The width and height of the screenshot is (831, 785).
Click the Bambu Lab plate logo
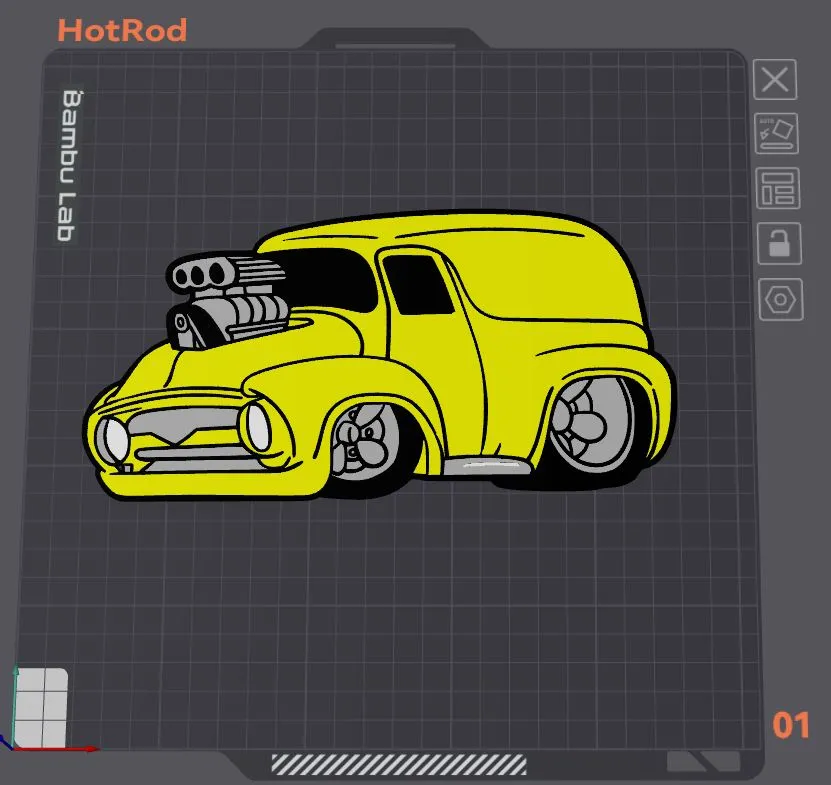point(68,165)
